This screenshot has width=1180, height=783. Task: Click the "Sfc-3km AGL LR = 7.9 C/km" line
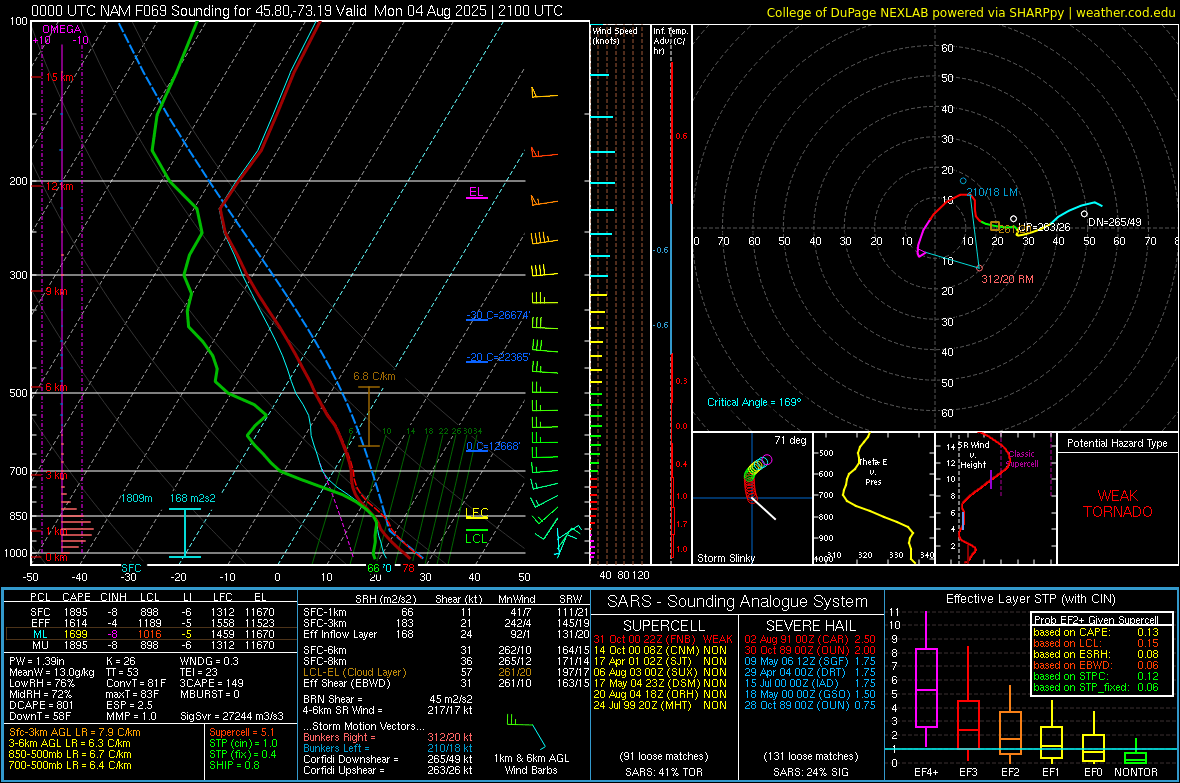(75, 733)
